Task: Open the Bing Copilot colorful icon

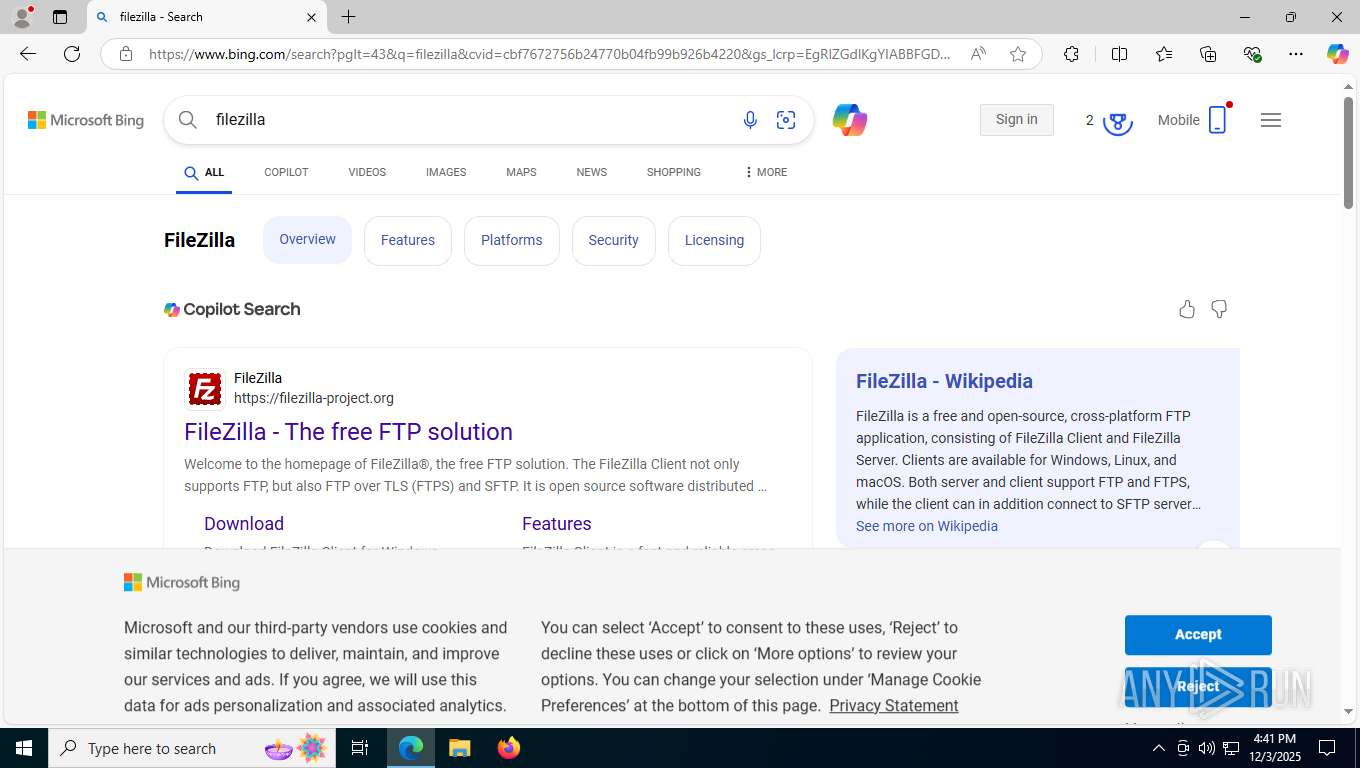Action: click(x=849, y=120)
